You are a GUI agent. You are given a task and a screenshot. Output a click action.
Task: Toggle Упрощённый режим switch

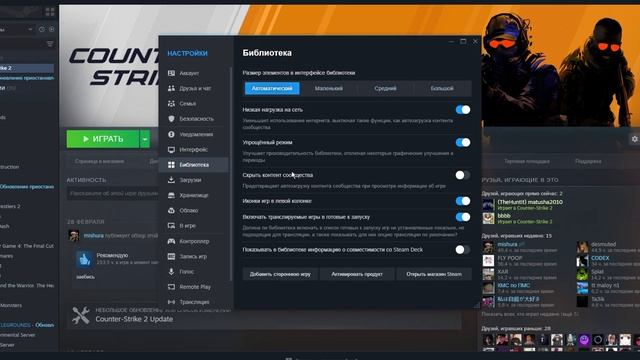click(462, 142)
